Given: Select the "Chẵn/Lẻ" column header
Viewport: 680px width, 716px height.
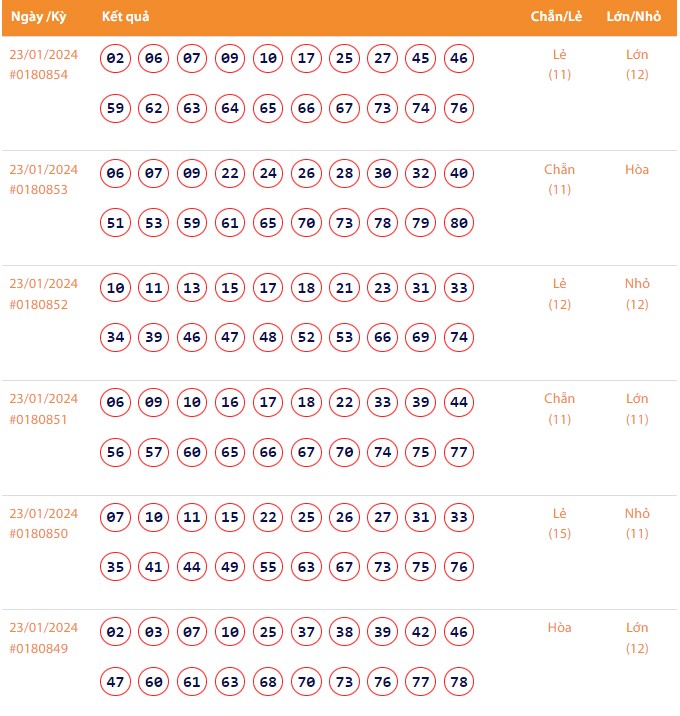Looking at the screenshot, I should (557, 17).
